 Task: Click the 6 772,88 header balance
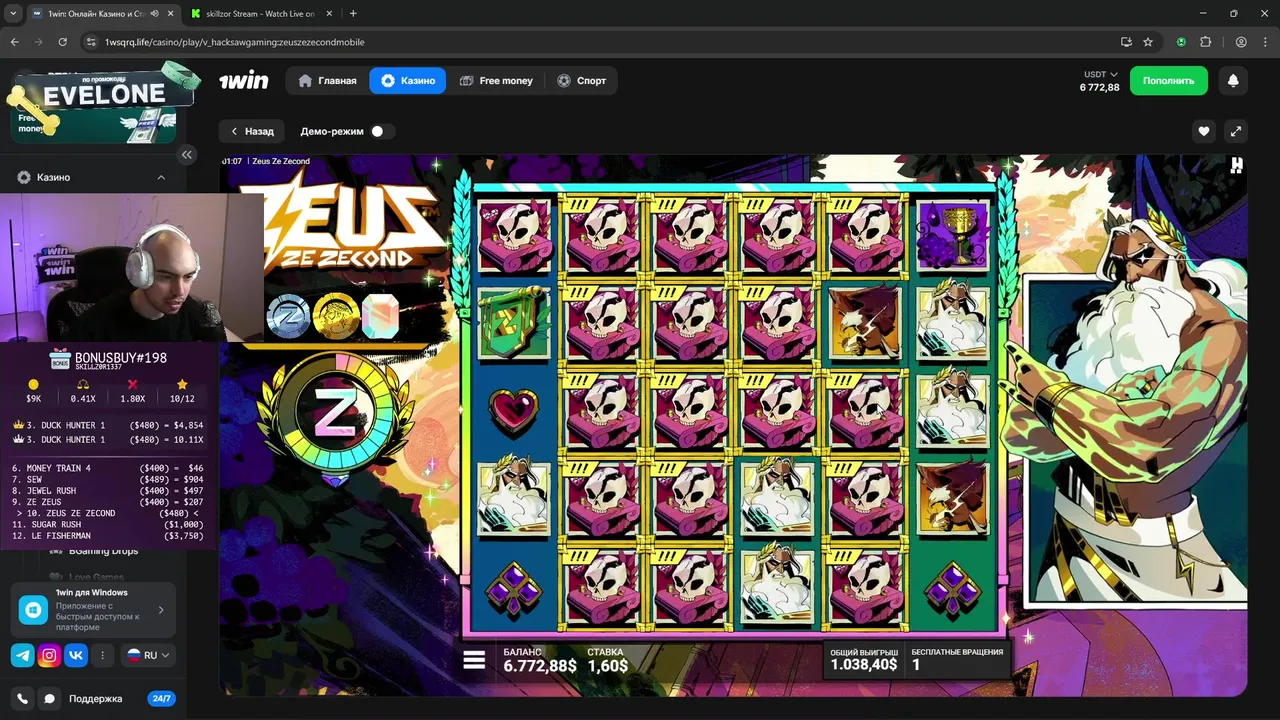[1100, 88]
